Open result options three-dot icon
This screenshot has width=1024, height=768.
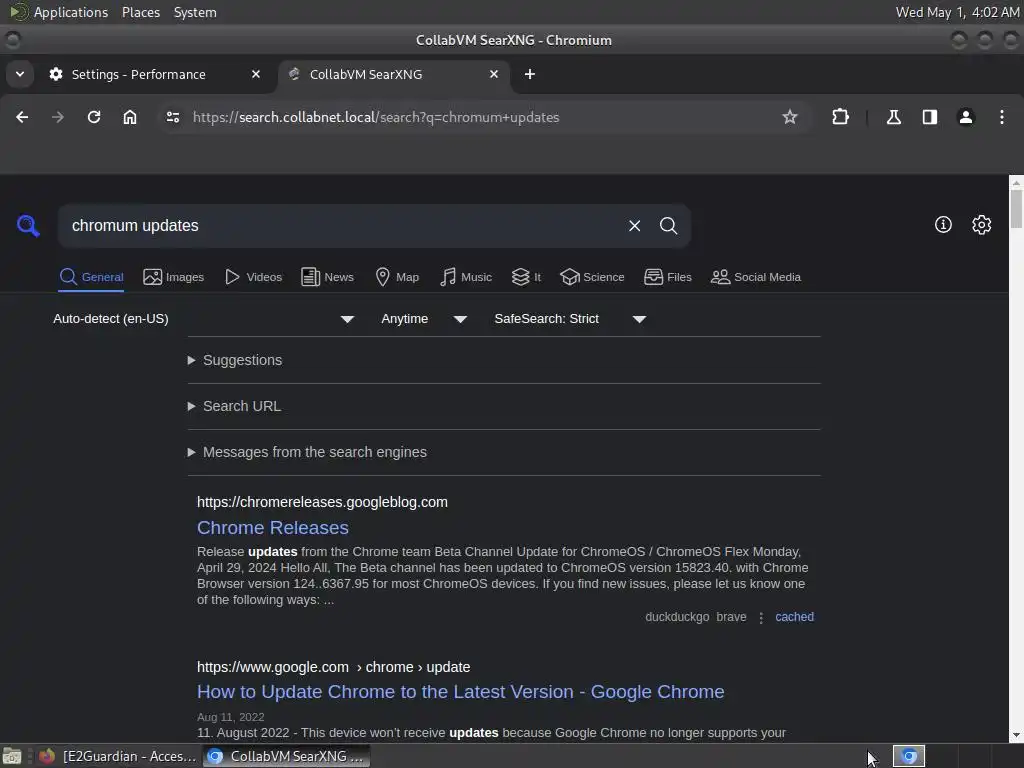click(761, 617)
